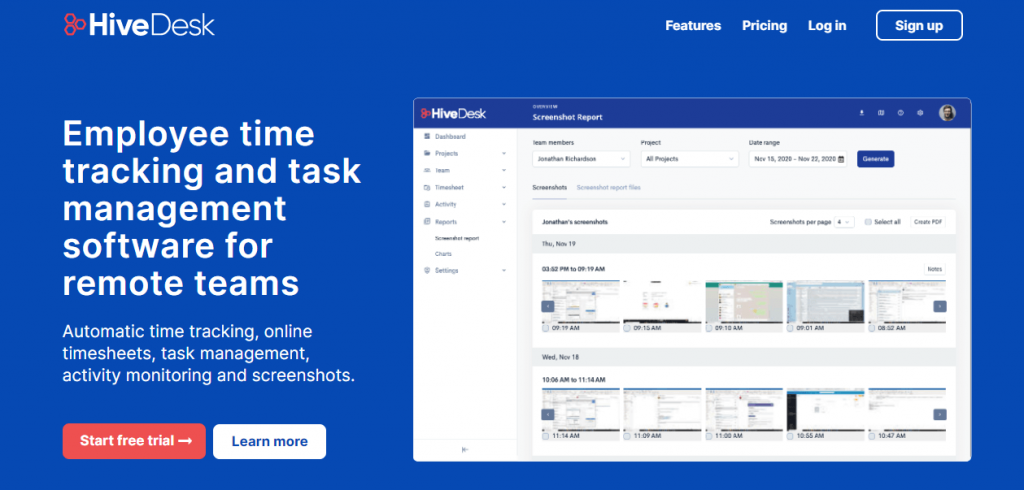
Task: Click the calendar icon in Date range field
Action: [x=841, y=159]
